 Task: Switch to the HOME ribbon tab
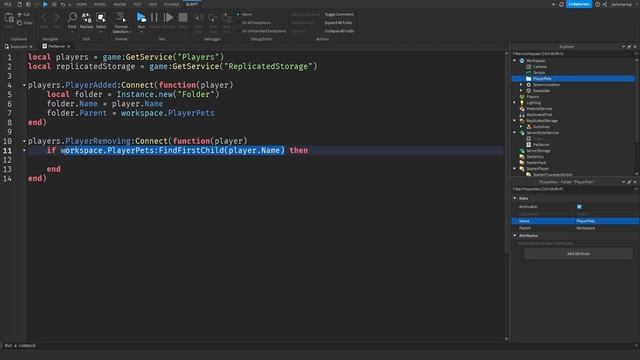(81, 4)
